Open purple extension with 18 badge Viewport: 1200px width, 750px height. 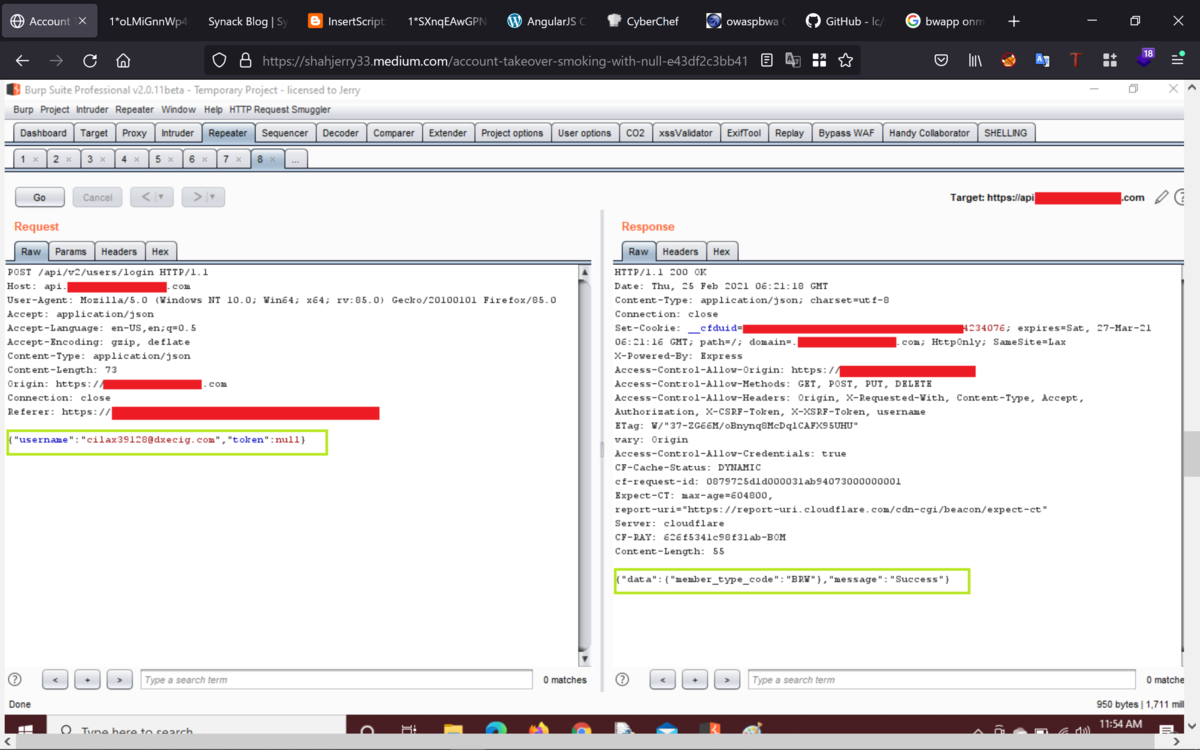coord(1144,60)
